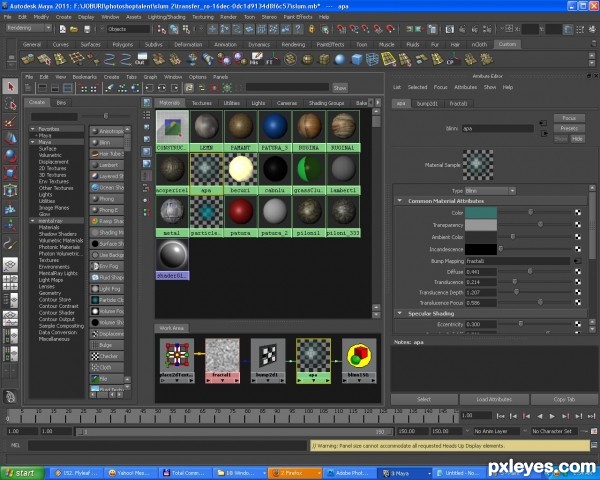This screenshot has height=480, width=600.
Task: Collapse the Specular Shading section
Action: point(399,313)
